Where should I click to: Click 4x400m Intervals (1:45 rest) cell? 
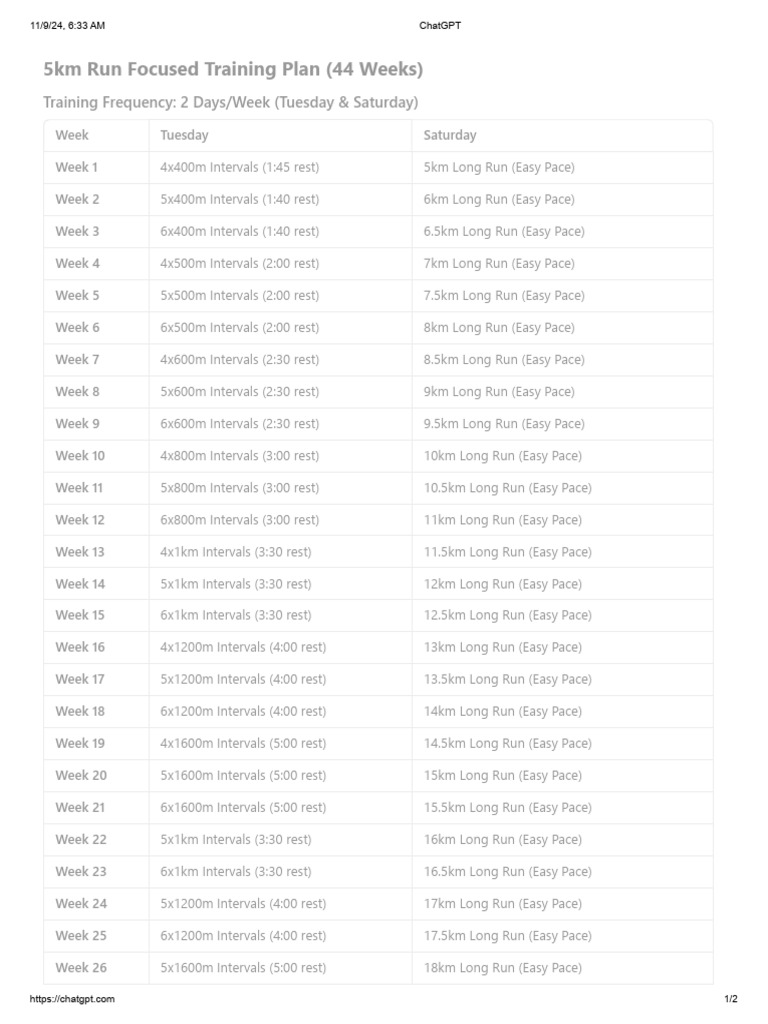pyautogui.click(x=239, y=167)
